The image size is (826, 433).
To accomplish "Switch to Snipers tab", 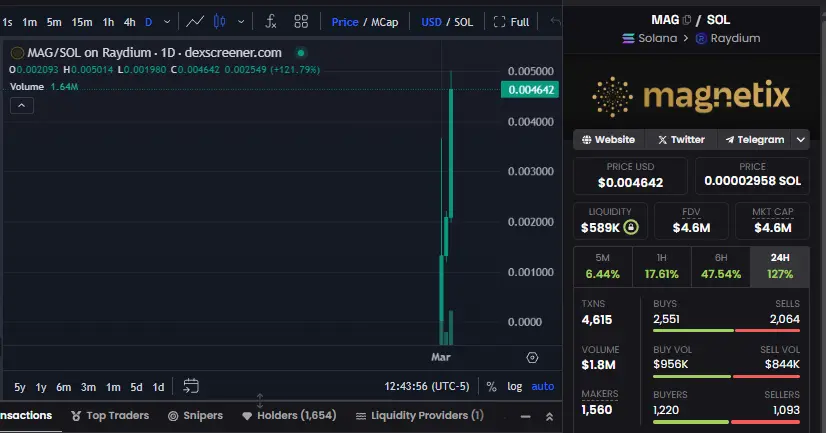I will coord(195,416).
